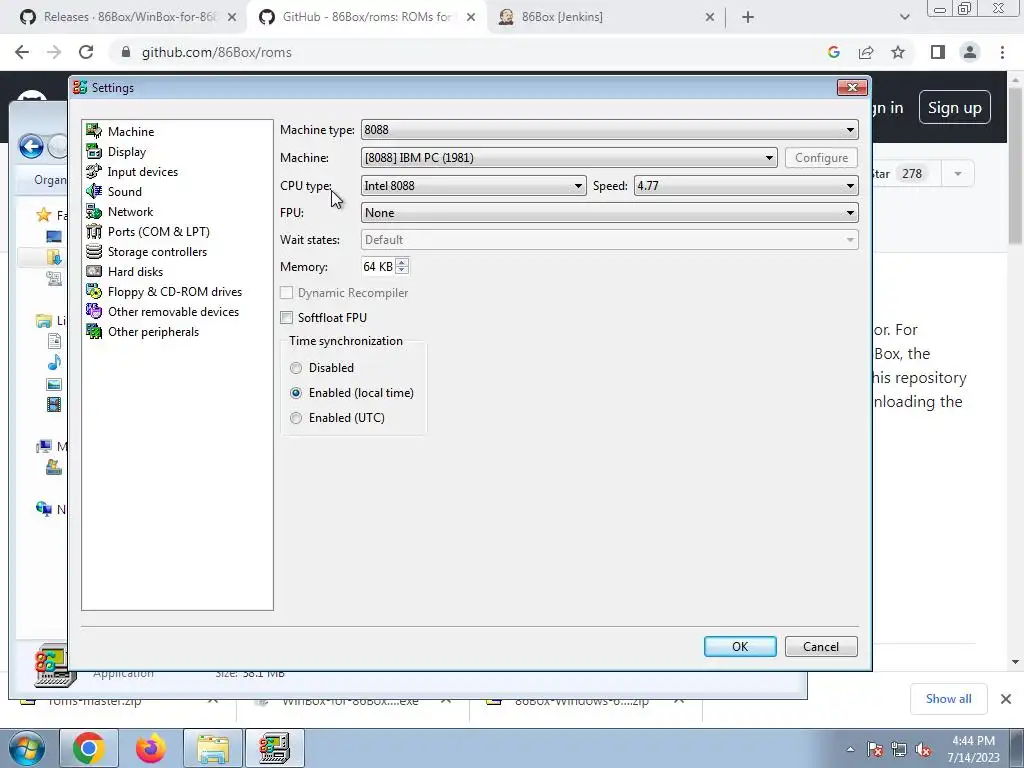Click the Input devices icon

[x=94, y=172]
